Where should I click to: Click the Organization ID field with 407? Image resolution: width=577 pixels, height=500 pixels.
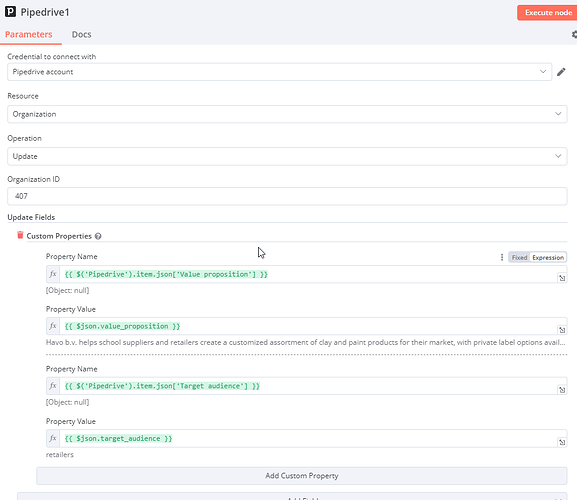pyautogui.click(x=287, y=196)
